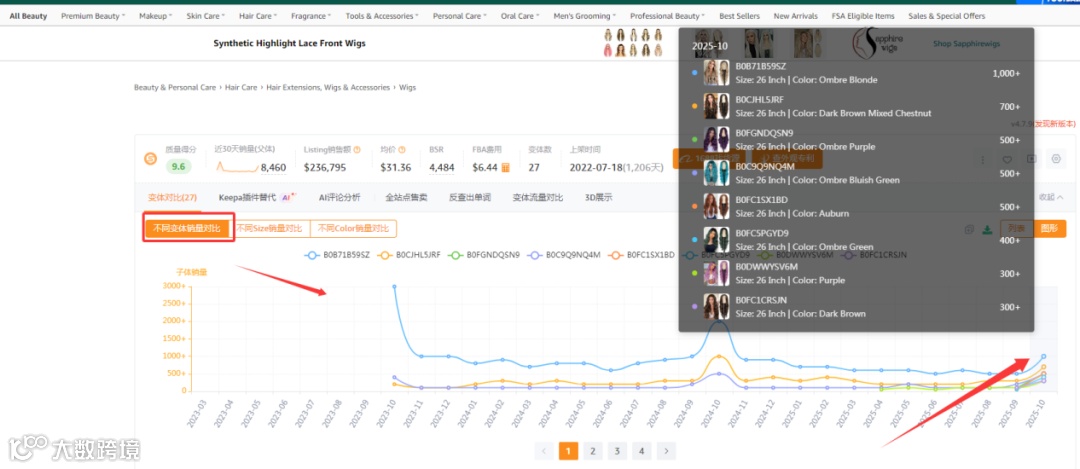Open FSA Eligible Items link
This screenshot has width=1080, height=469.
863,16
